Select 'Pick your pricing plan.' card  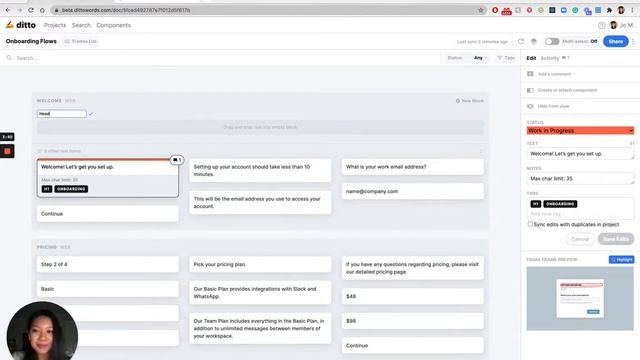coord(260,264)
